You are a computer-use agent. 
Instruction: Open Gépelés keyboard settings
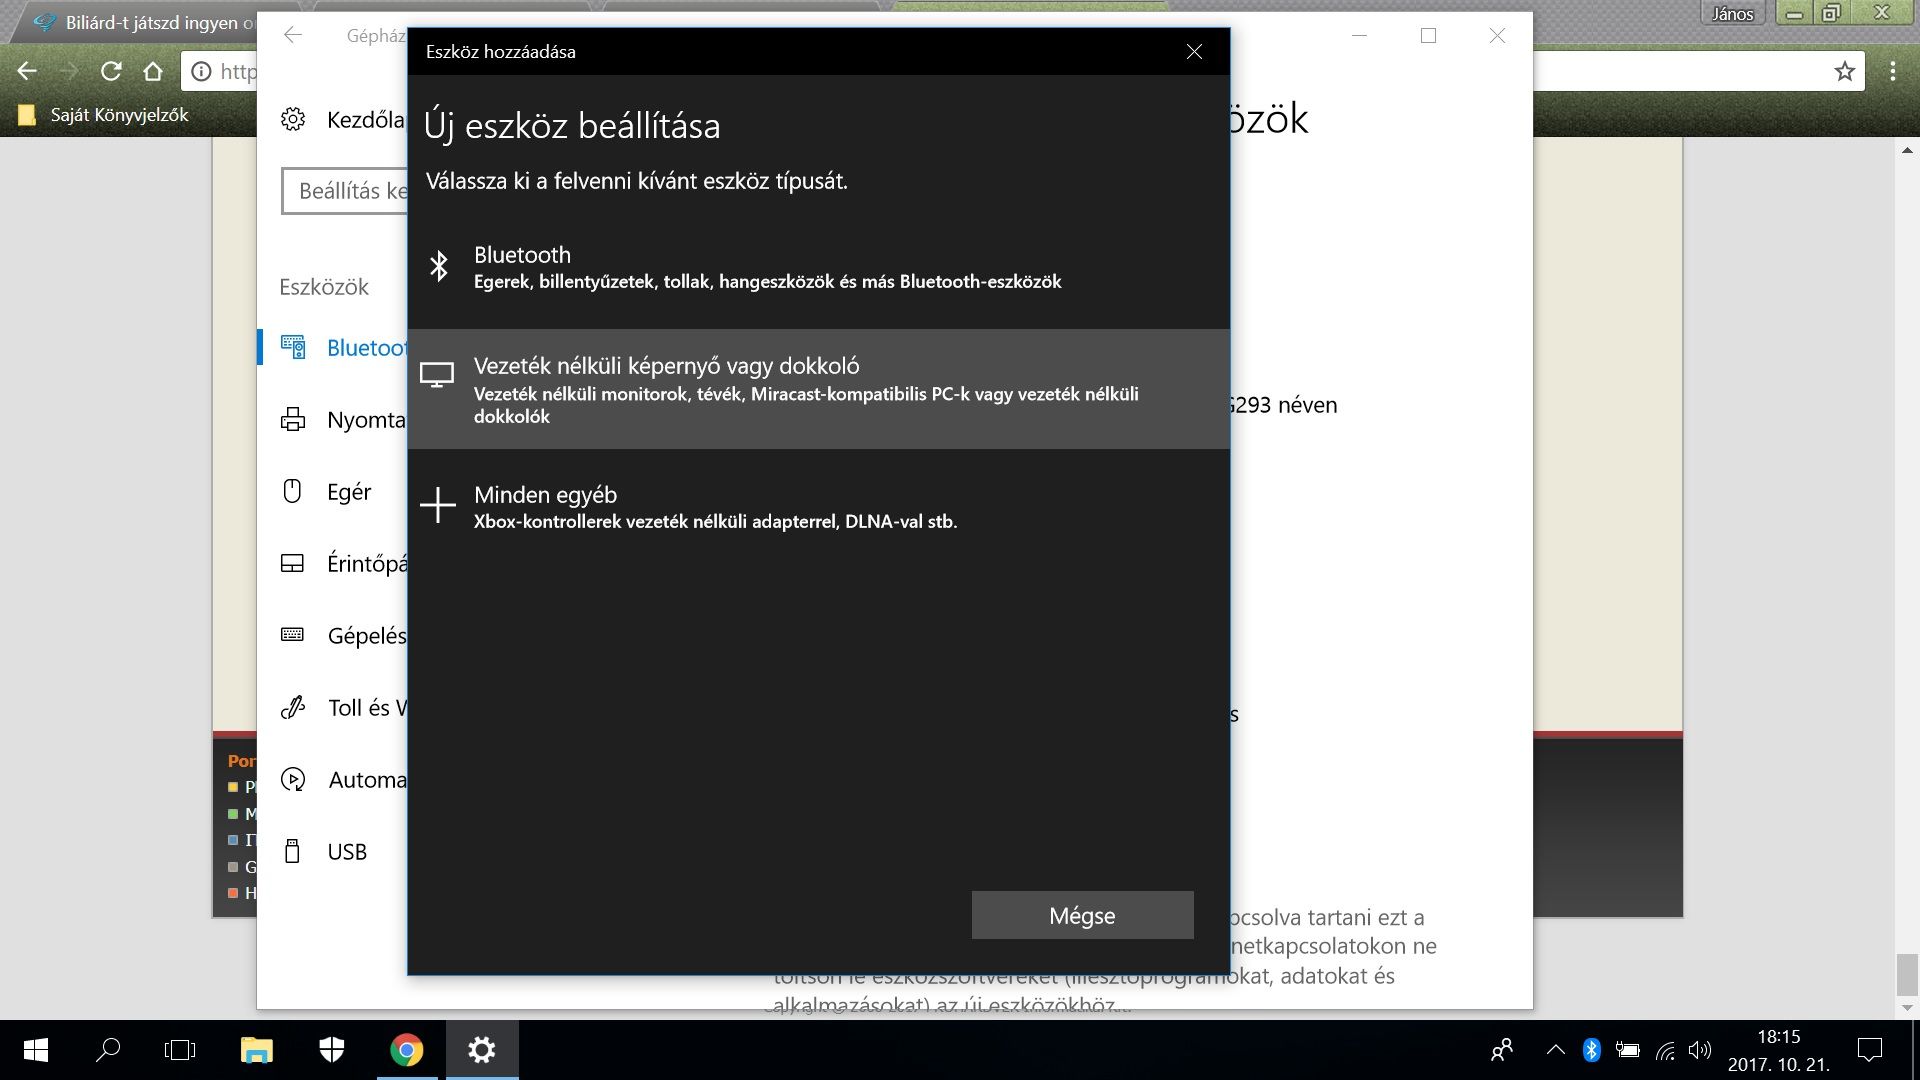(364, 636)
